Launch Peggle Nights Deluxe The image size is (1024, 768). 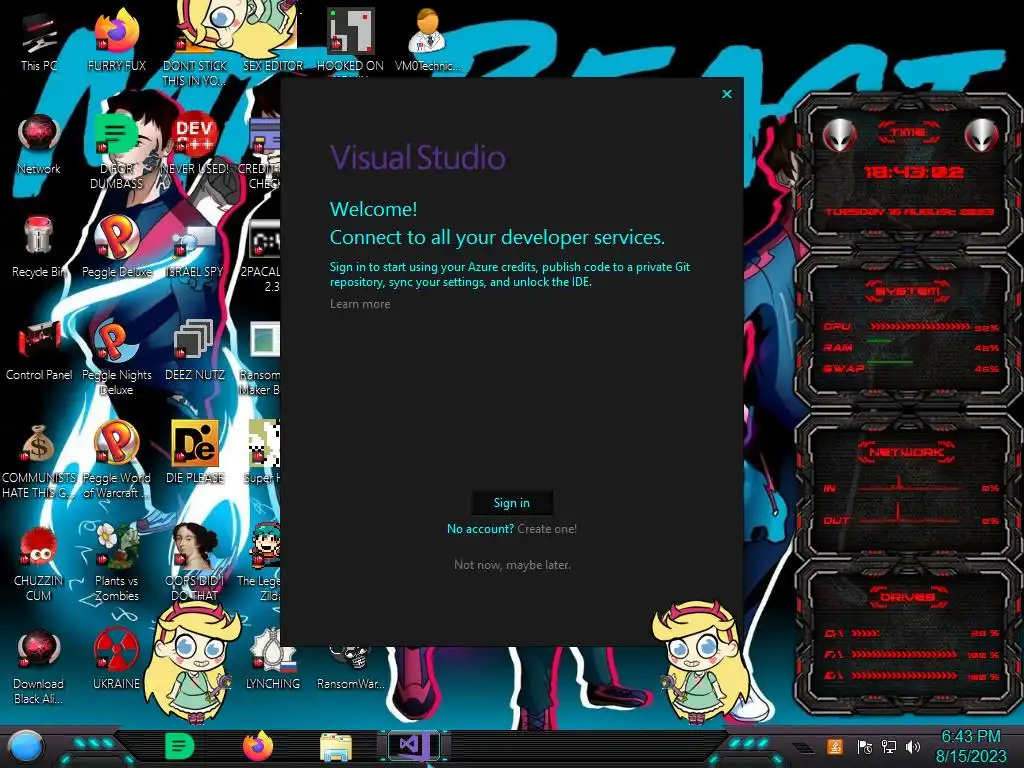pos(117,357)
